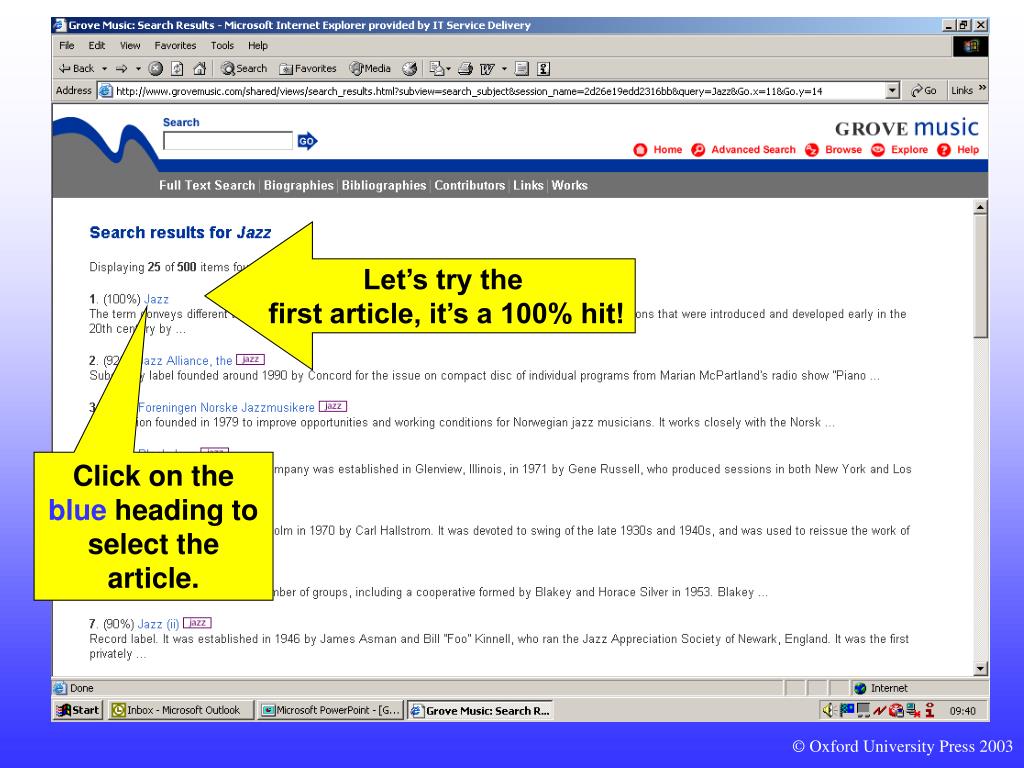Click the Grove Search text box
This screenshot has height=768, width=1024.
pos(228,140)
